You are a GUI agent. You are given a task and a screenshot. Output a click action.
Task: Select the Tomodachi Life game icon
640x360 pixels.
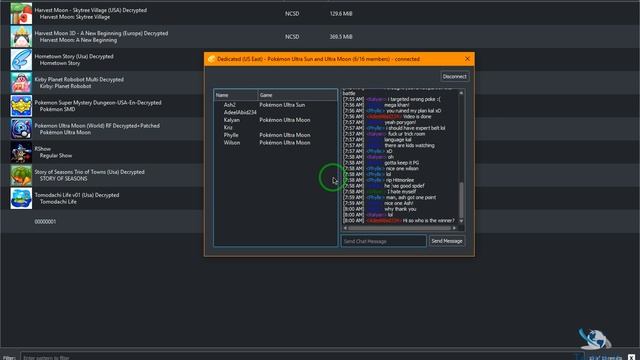[21, 198]
